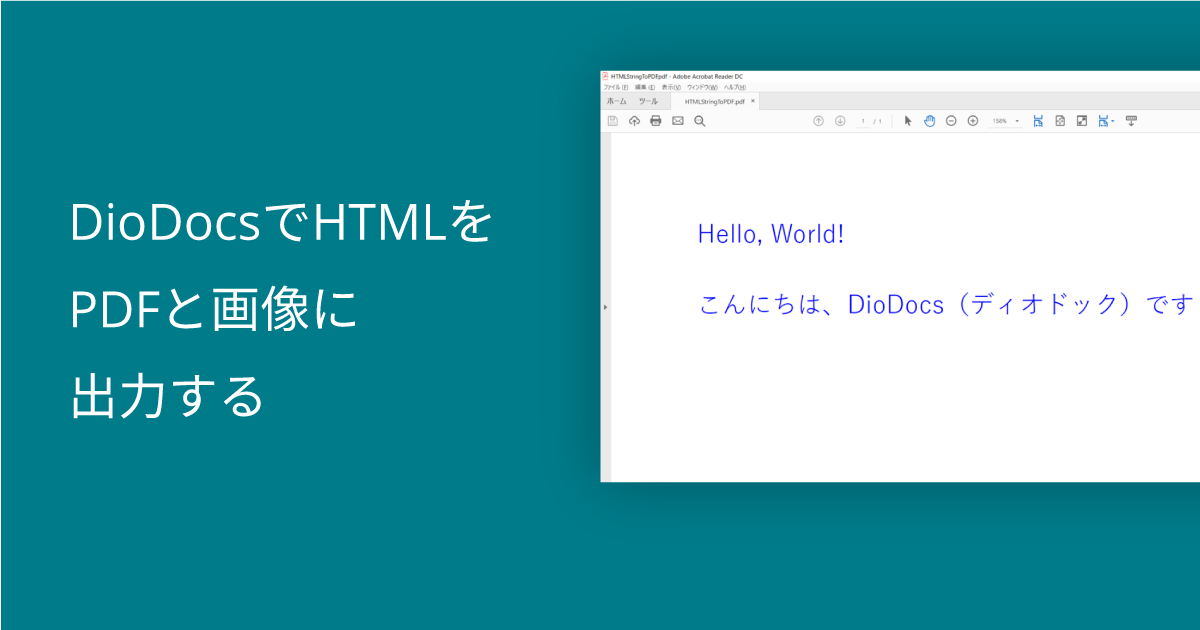Navigate to previous page arrow
Screen dimensions: 1200x630
(x=818, y=121)
